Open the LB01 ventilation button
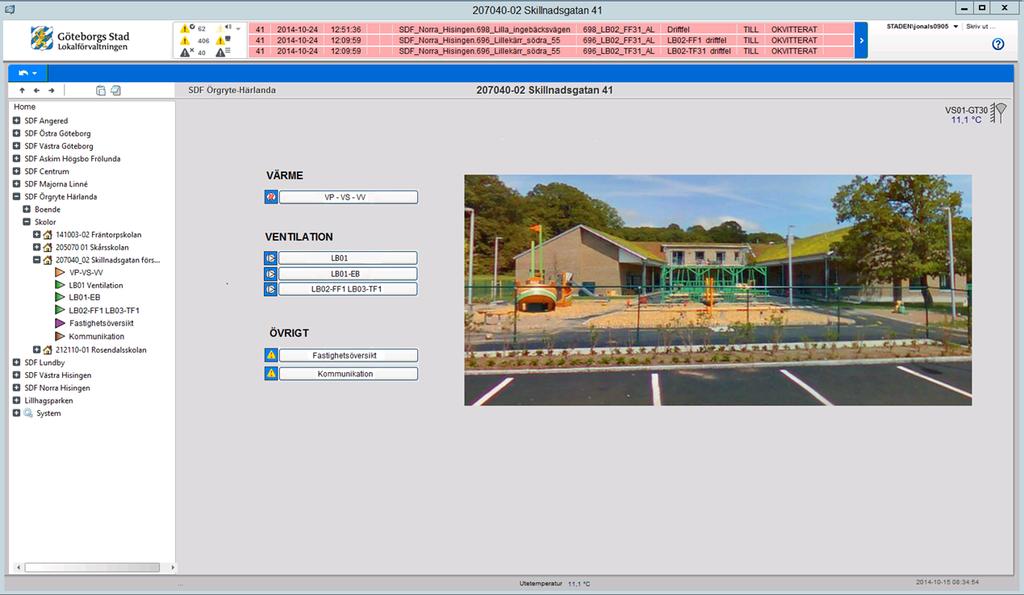The height and width of the screenshot is (595, 1024). pyautogui.click(x=348, y=258)
